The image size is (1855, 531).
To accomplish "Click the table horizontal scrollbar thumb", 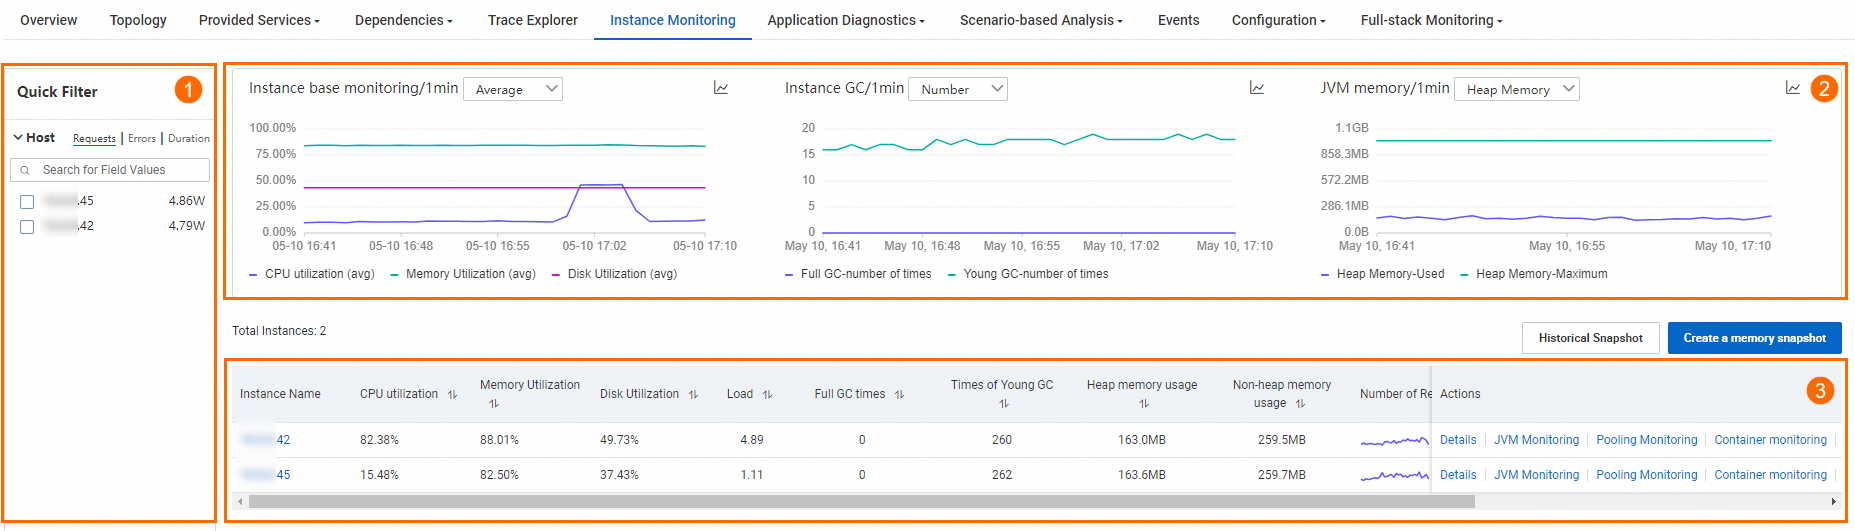I will (x=861, y=502).
